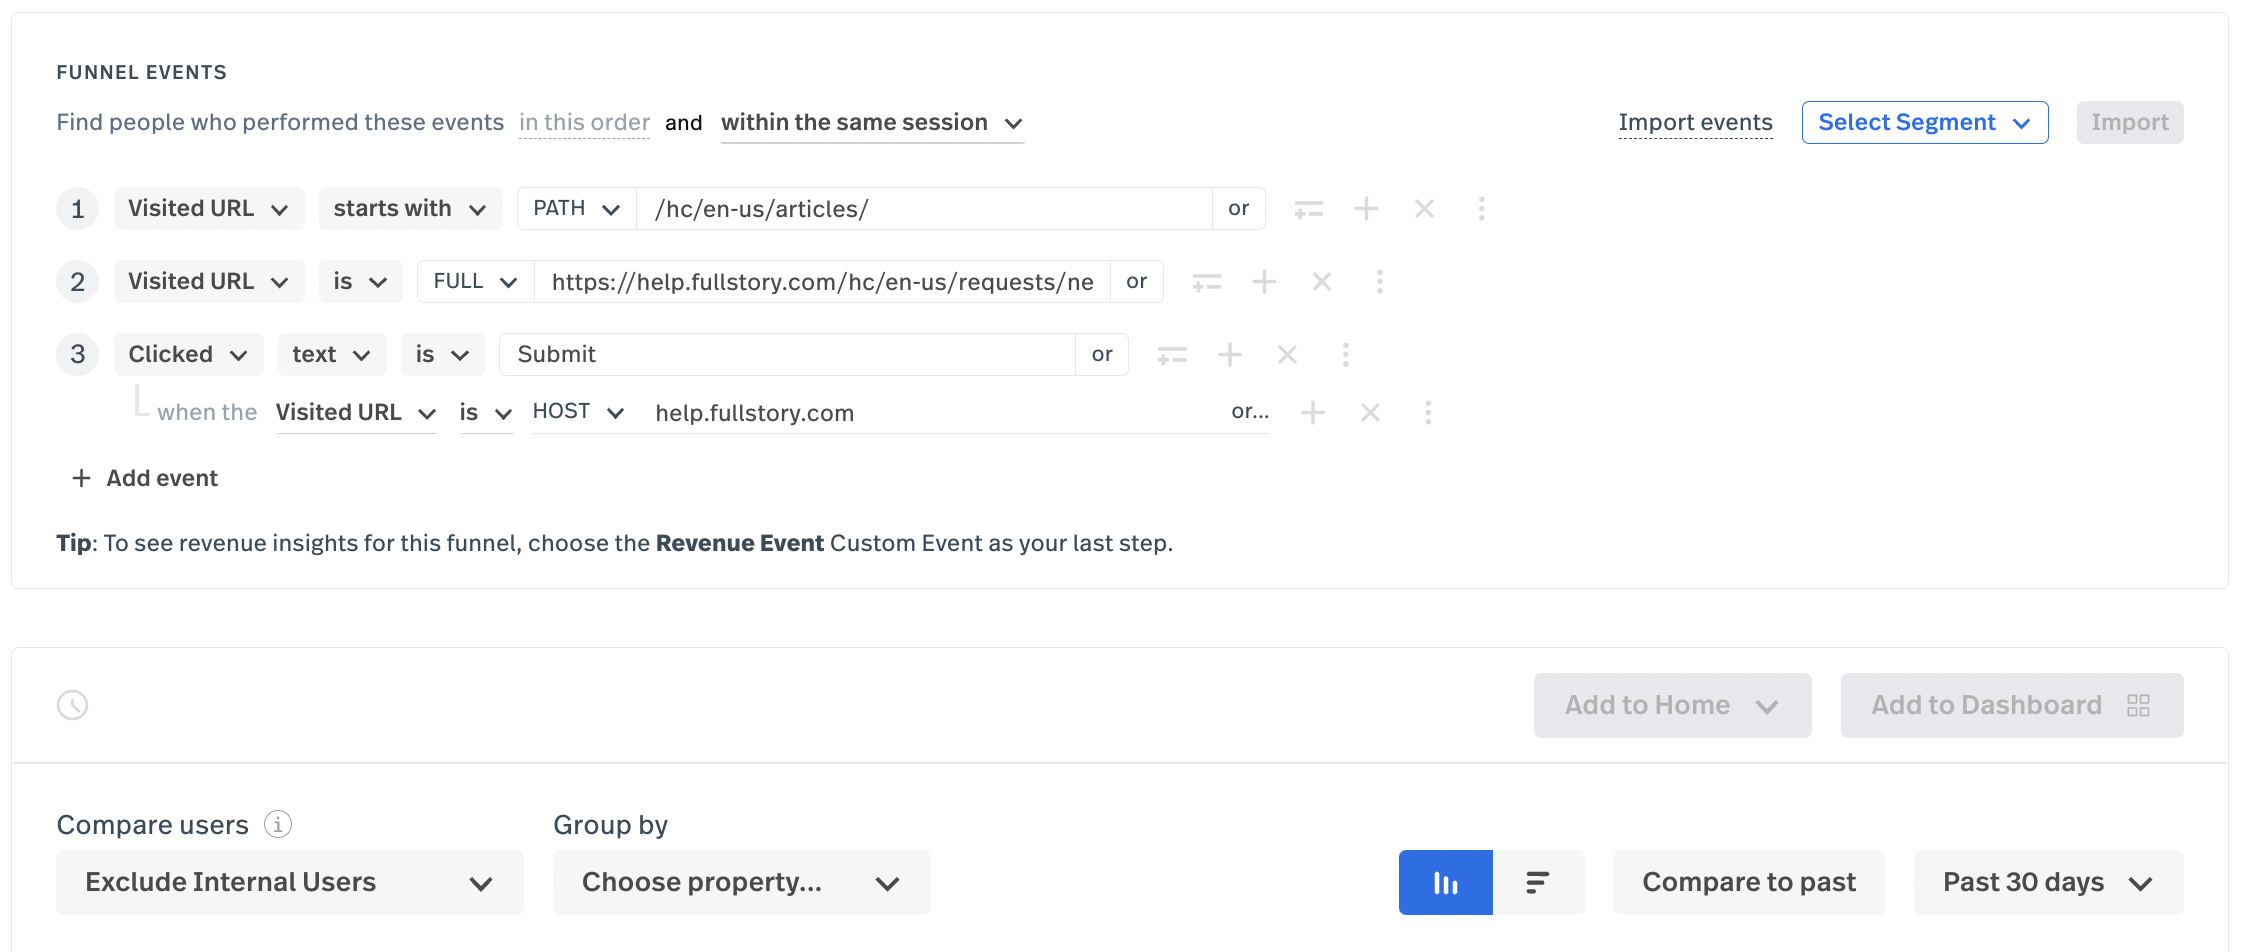Click the Submit text input field
2242x952 pixels.
coord(786,355)
